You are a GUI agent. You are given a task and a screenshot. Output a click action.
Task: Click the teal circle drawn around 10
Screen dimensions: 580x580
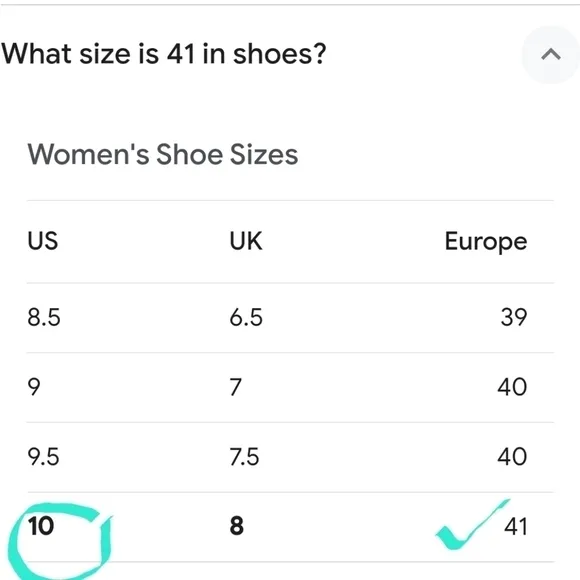click(x=59, y=542)
